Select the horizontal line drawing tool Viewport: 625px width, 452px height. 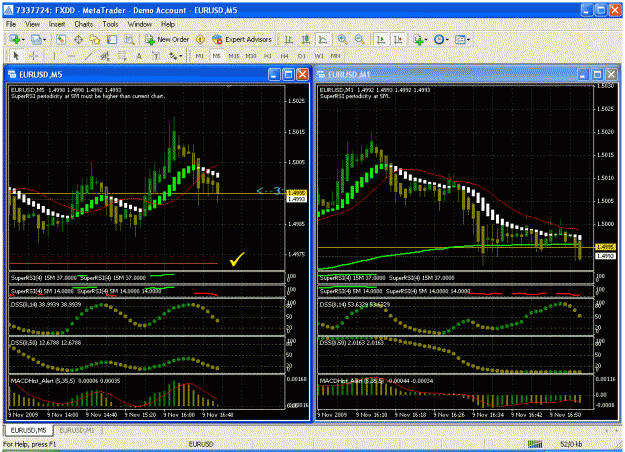71,56
